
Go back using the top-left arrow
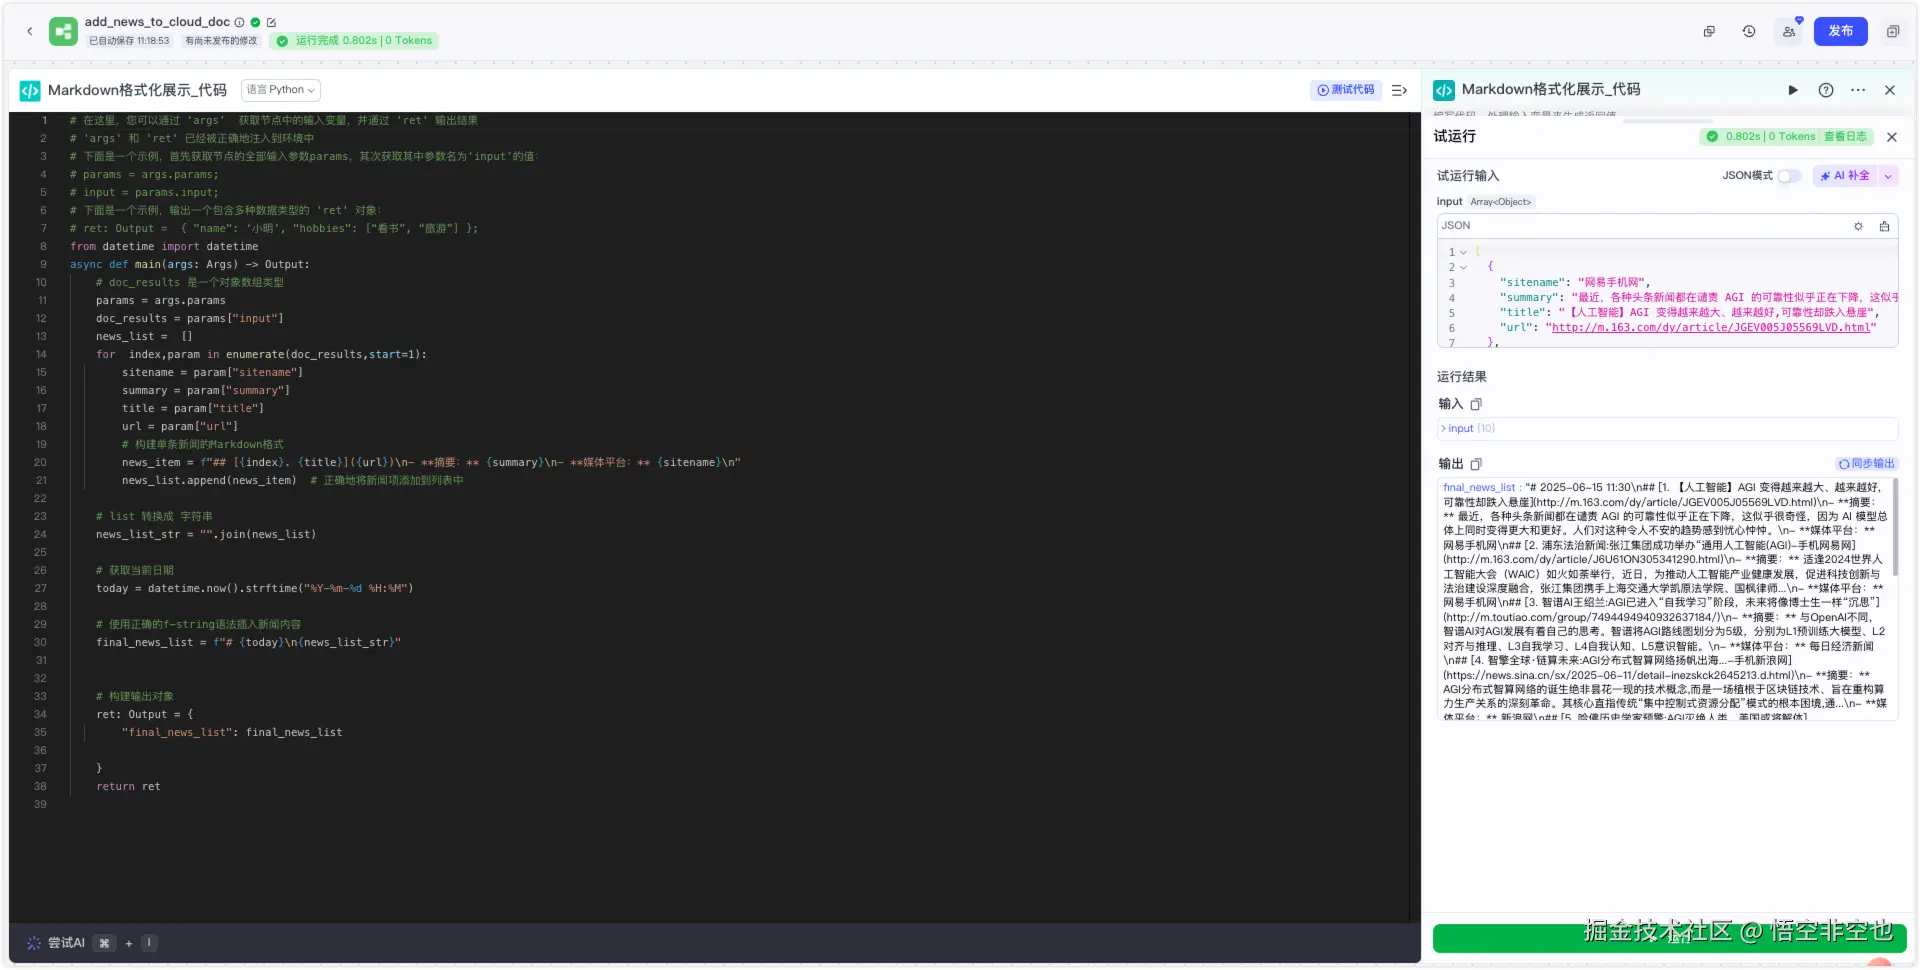coord(30,31)
